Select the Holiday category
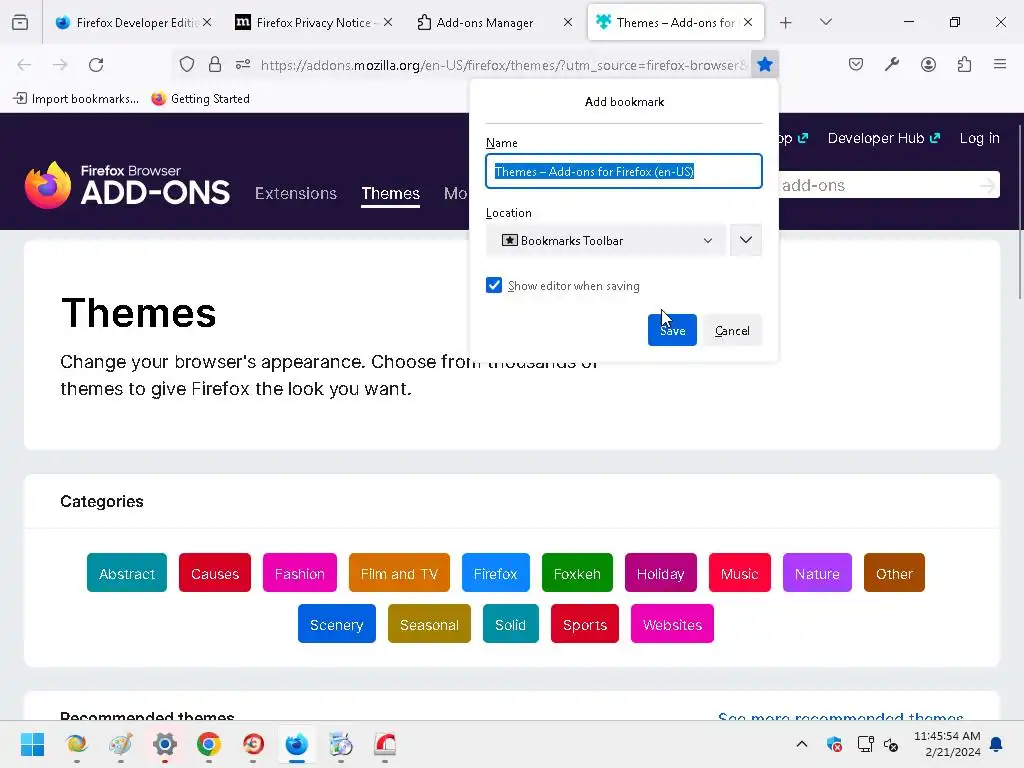This screenshot has height=768, width=1024. pos(661,573)
